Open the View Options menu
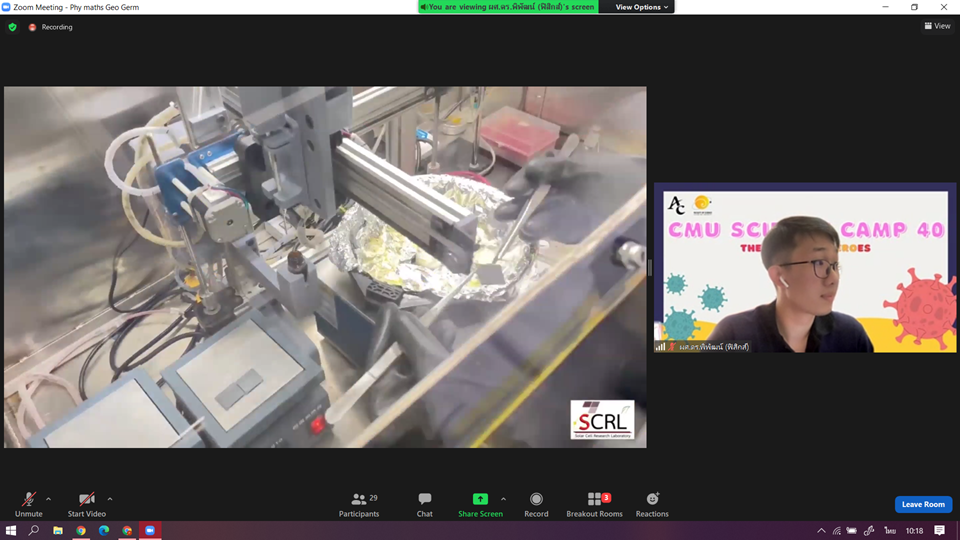 click(x=642, y=7)
